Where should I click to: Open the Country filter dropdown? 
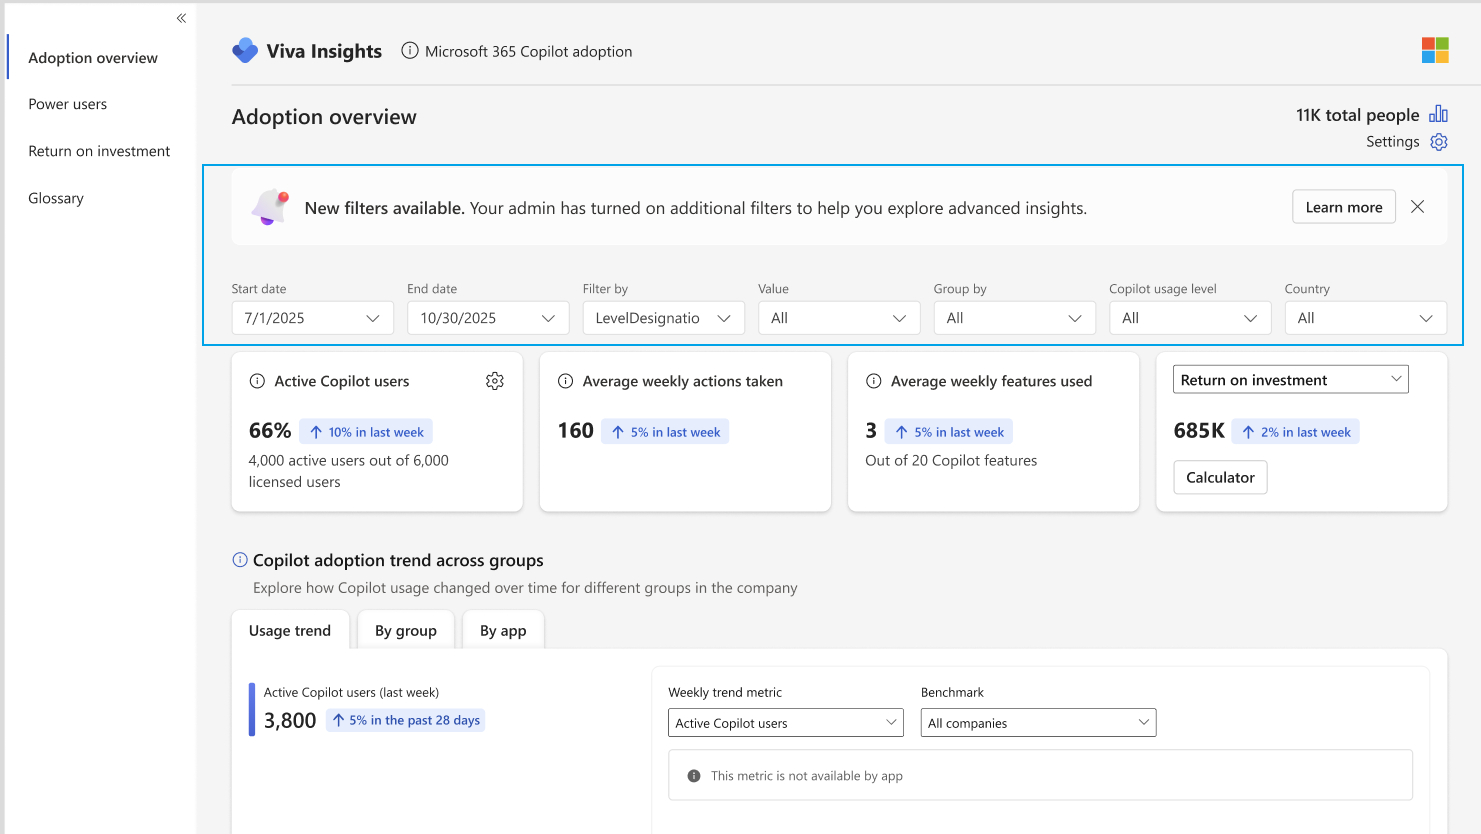pos(1366,318)
